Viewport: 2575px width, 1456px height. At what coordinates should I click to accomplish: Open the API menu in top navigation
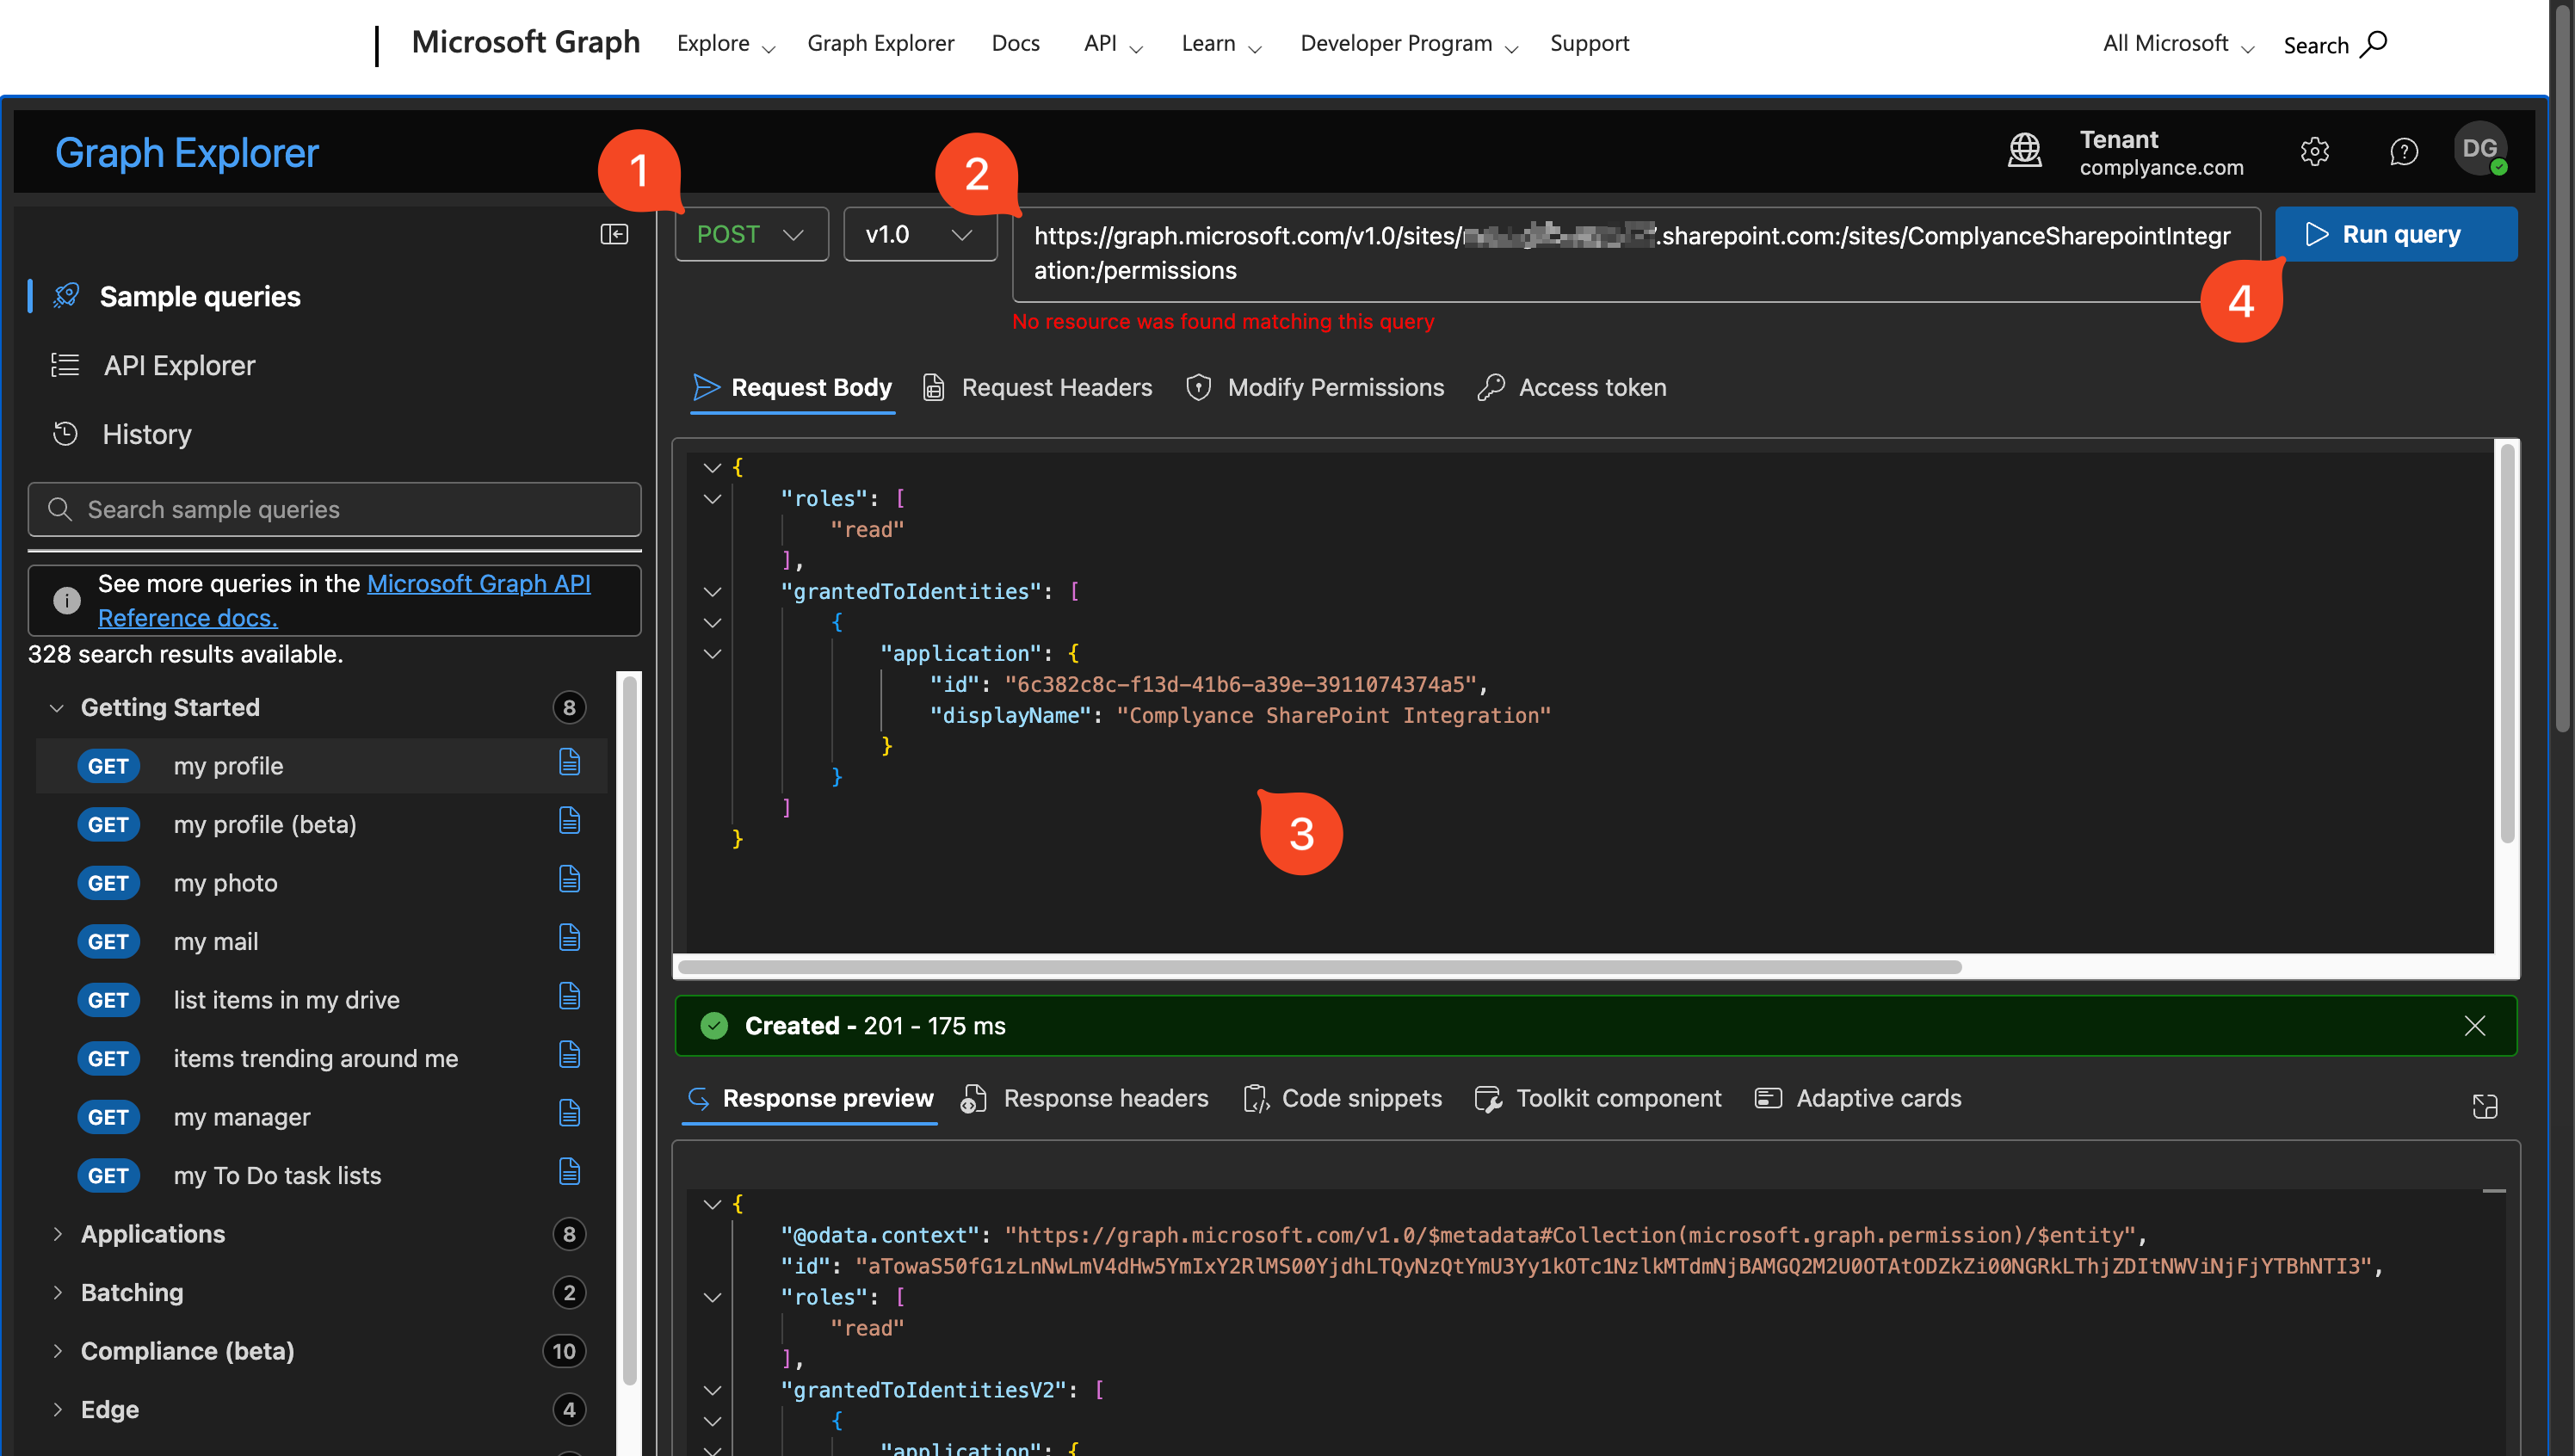tap(1113, 44)
